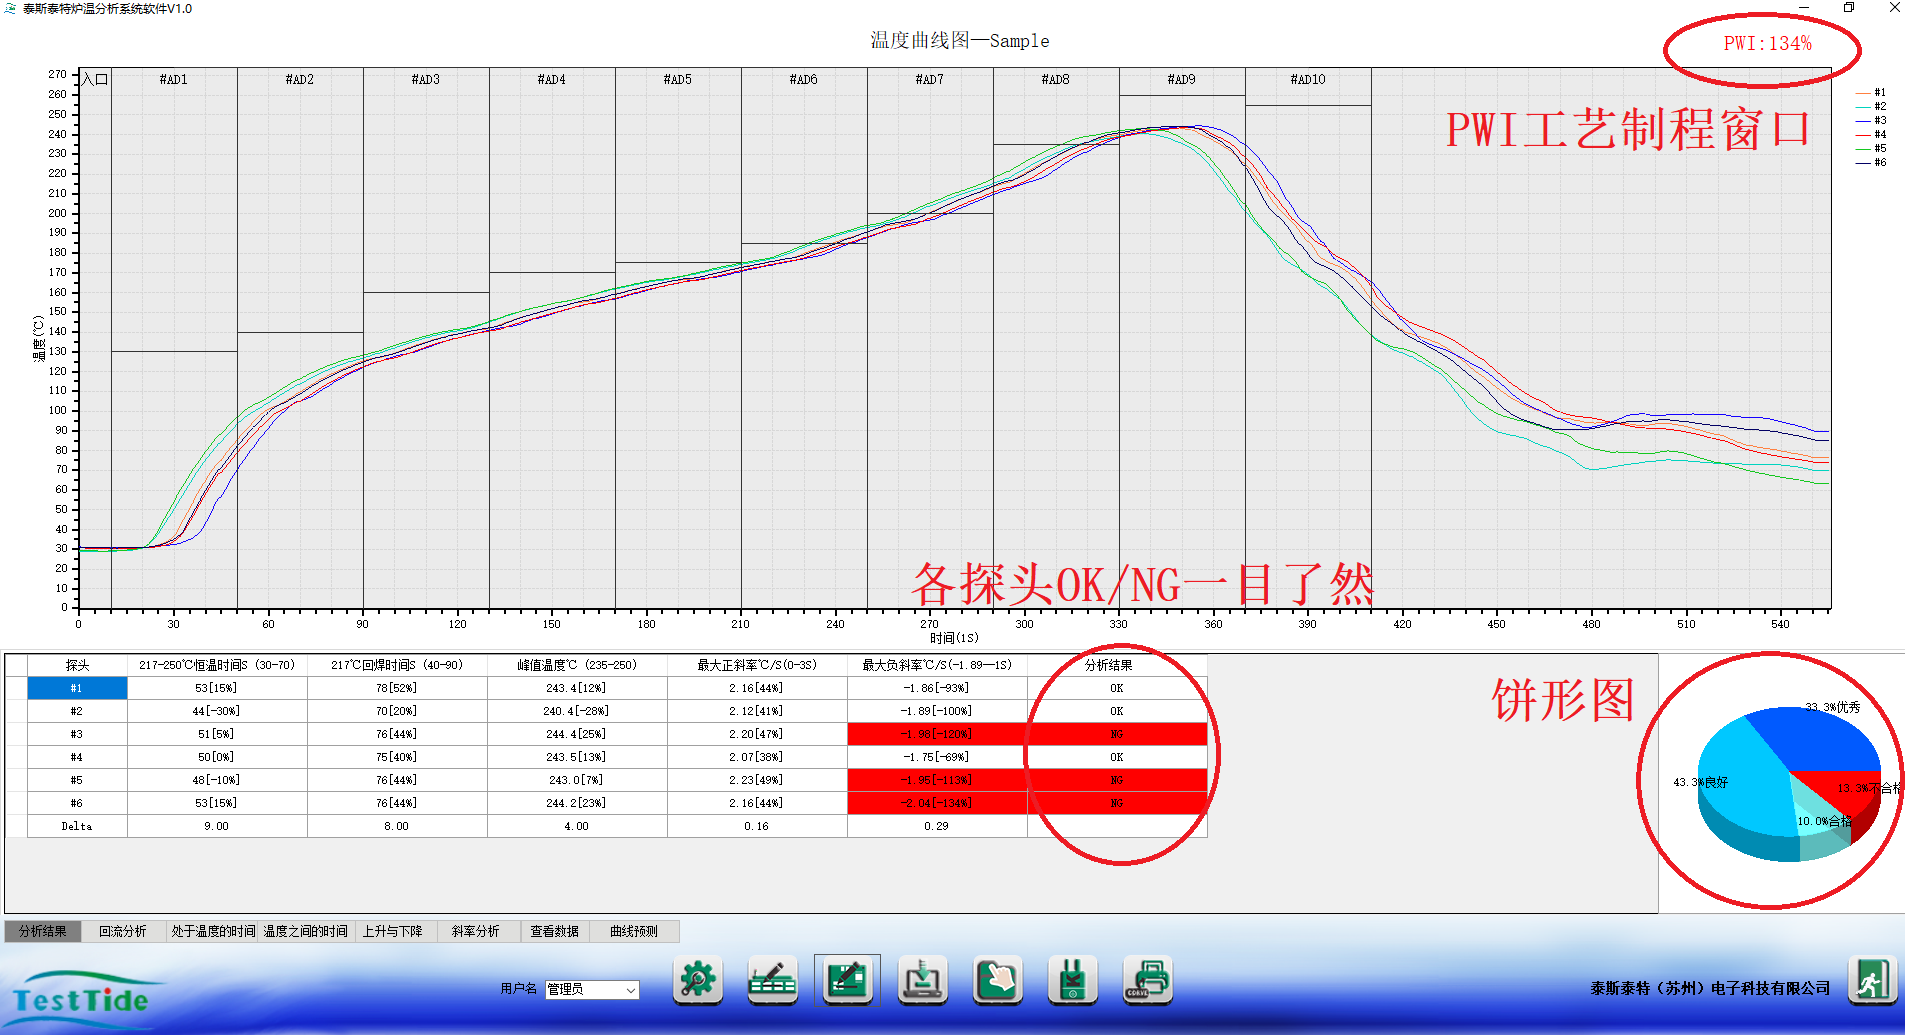
Task: Click the hand touch-screen icon
Action: 997,980
